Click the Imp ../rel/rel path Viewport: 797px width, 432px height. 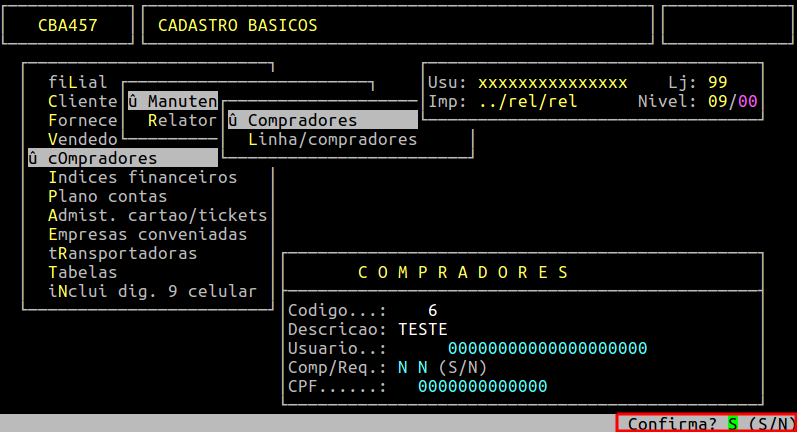click(528, 101)
